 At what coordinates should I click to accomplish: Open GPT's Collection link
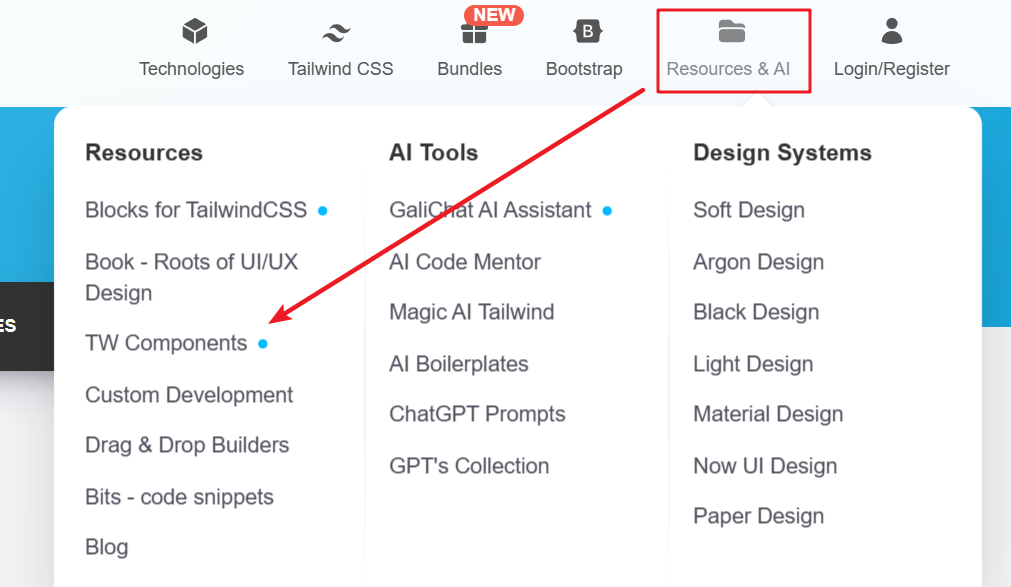coord(469,466)
